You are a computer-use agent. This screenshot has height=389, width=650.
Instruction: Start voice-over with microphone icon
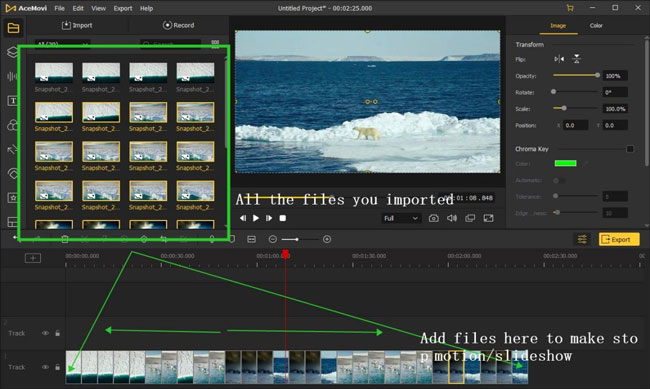pos(211,239)
